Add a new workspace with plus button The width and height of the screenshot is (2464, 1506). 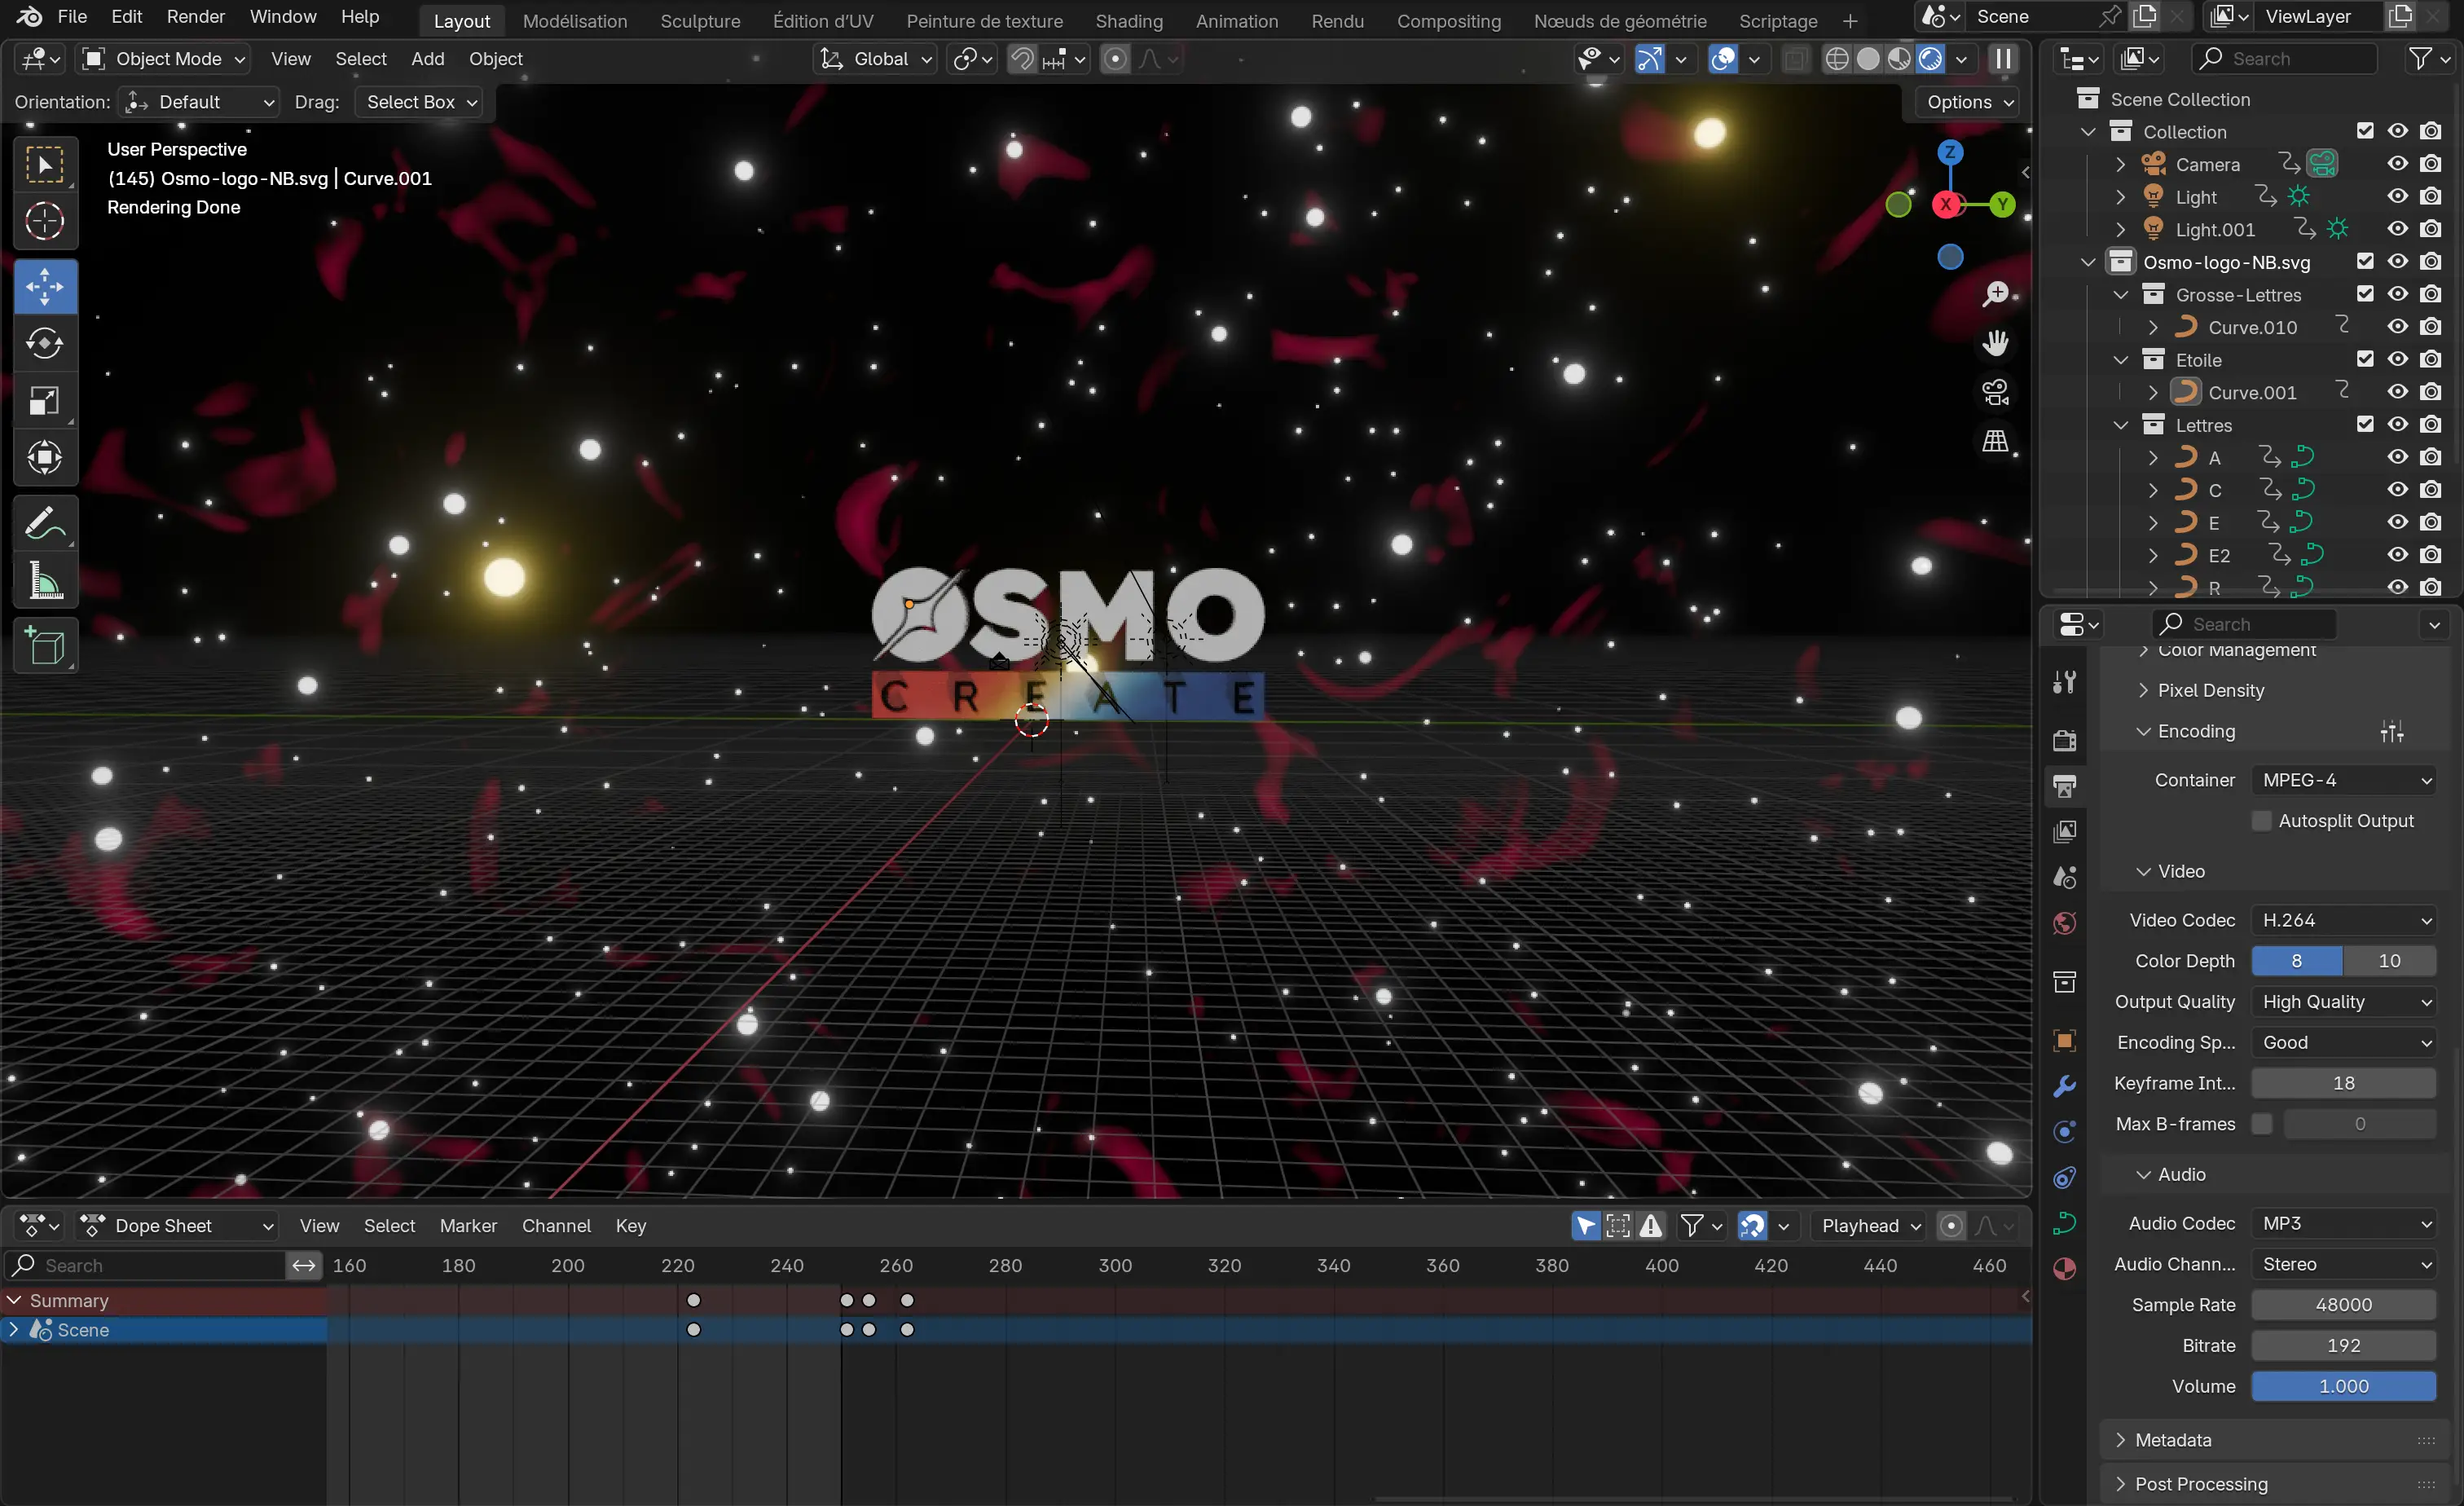1850,20
